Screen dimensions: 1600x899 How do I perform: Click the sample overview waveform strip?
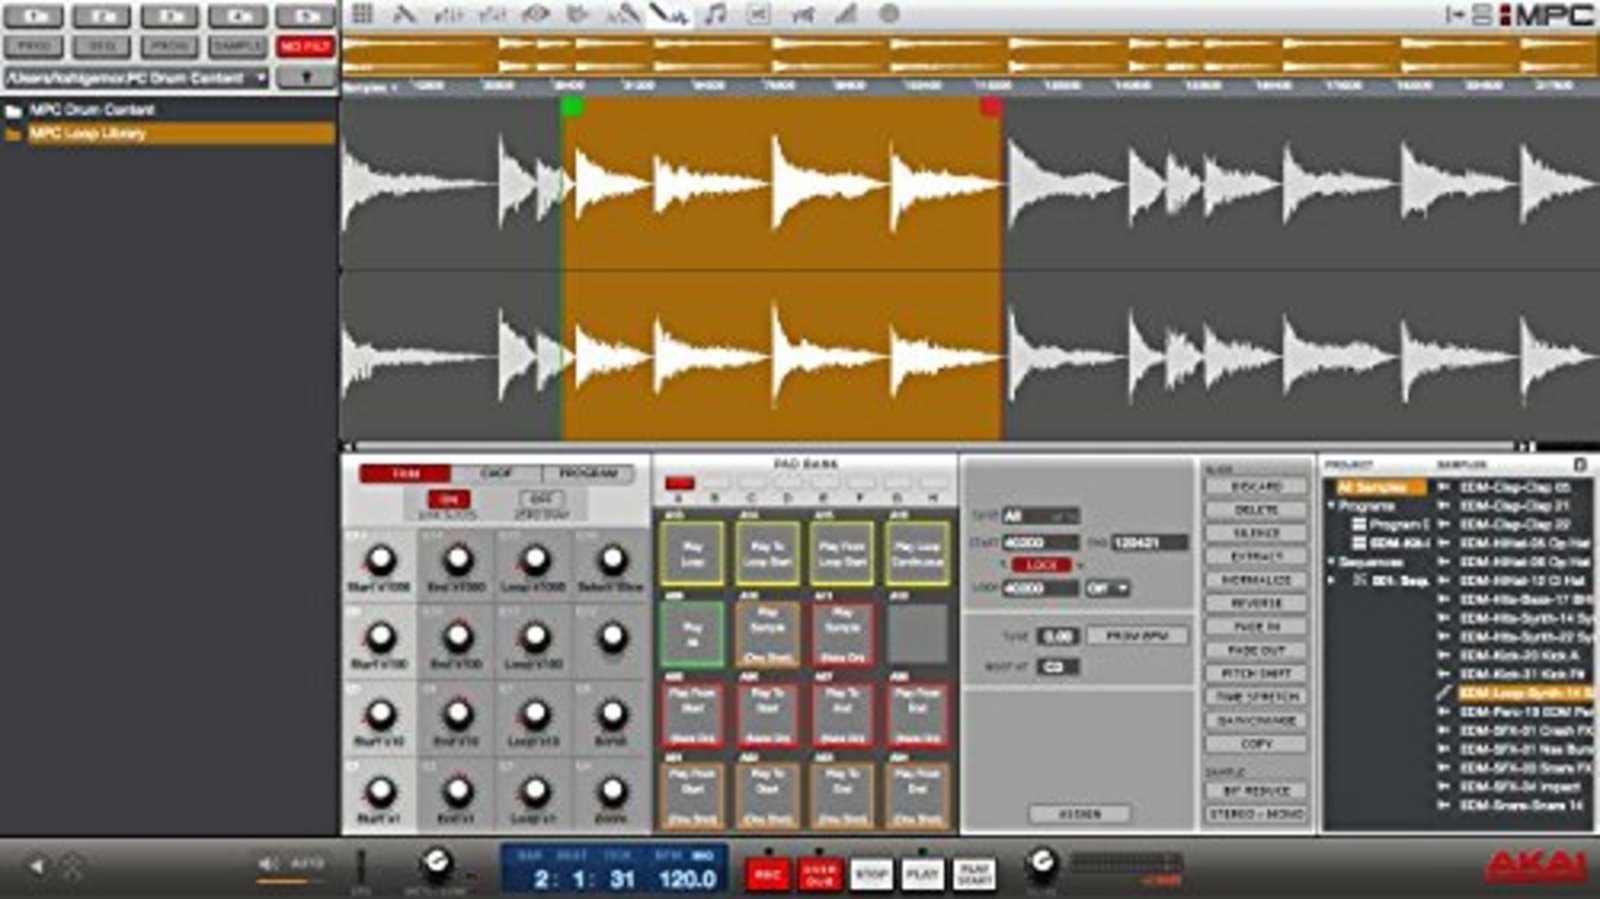point(970,55)
